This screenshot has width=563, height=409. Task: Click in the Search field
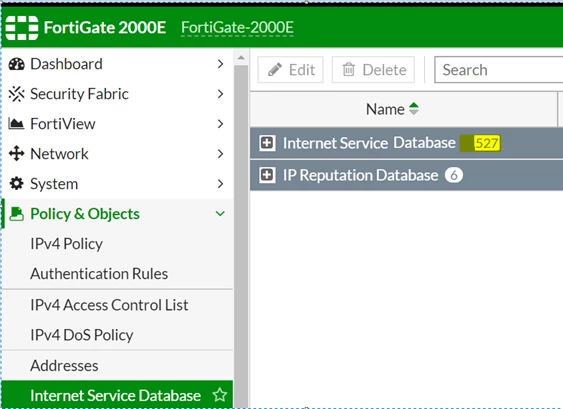tap(498, 69)
